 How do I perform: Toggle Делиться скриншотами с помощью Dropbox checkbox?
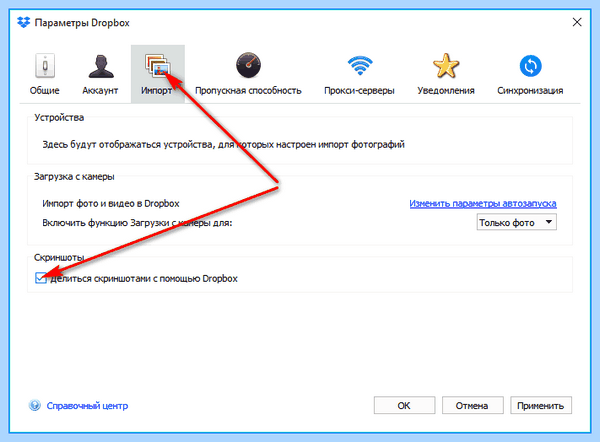point(41,278)
